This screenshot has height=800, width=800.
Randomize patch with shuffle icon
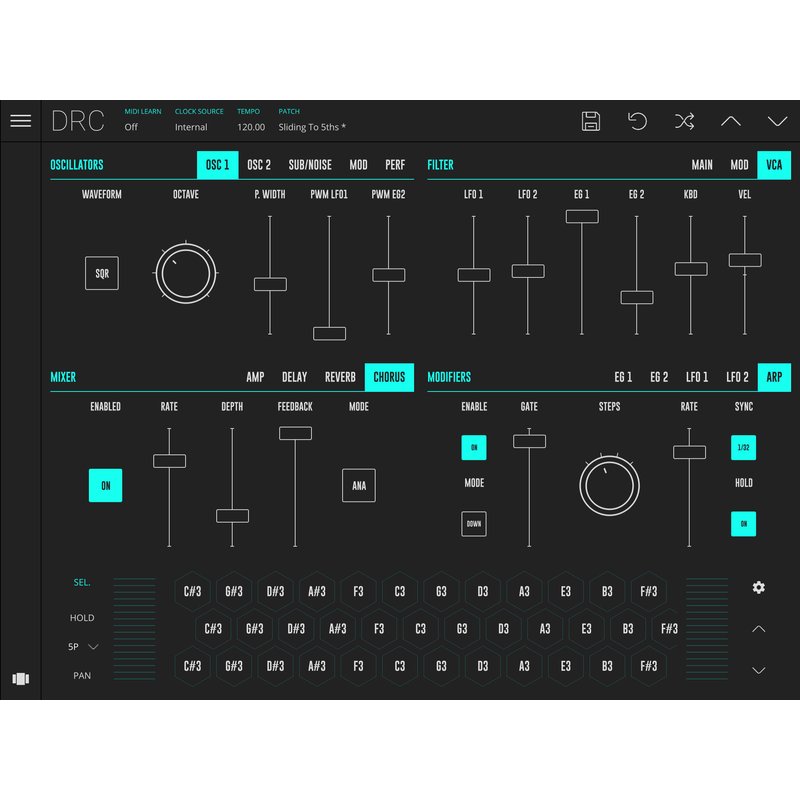pyautogui.click(x=684, y=121)
